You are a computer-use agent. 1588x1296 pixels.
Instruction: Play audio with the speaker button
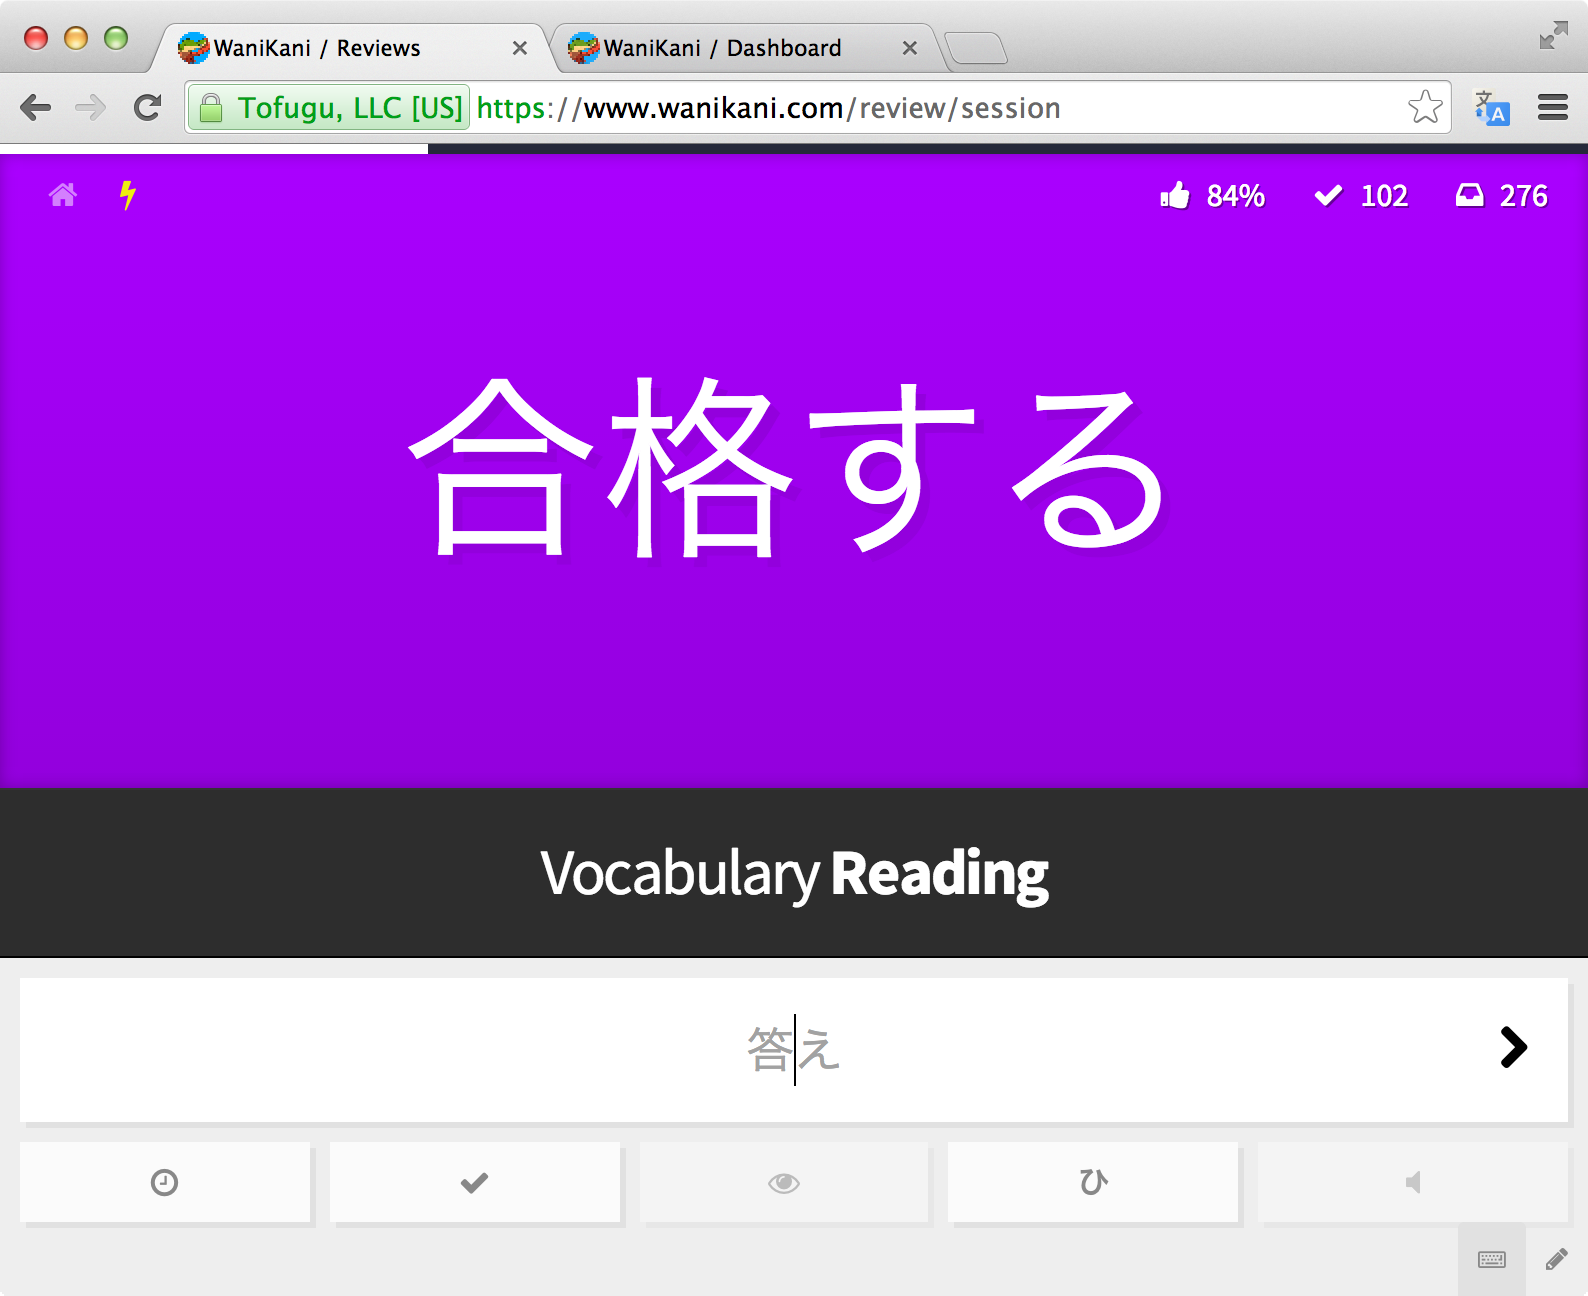coord(1413,1182)
